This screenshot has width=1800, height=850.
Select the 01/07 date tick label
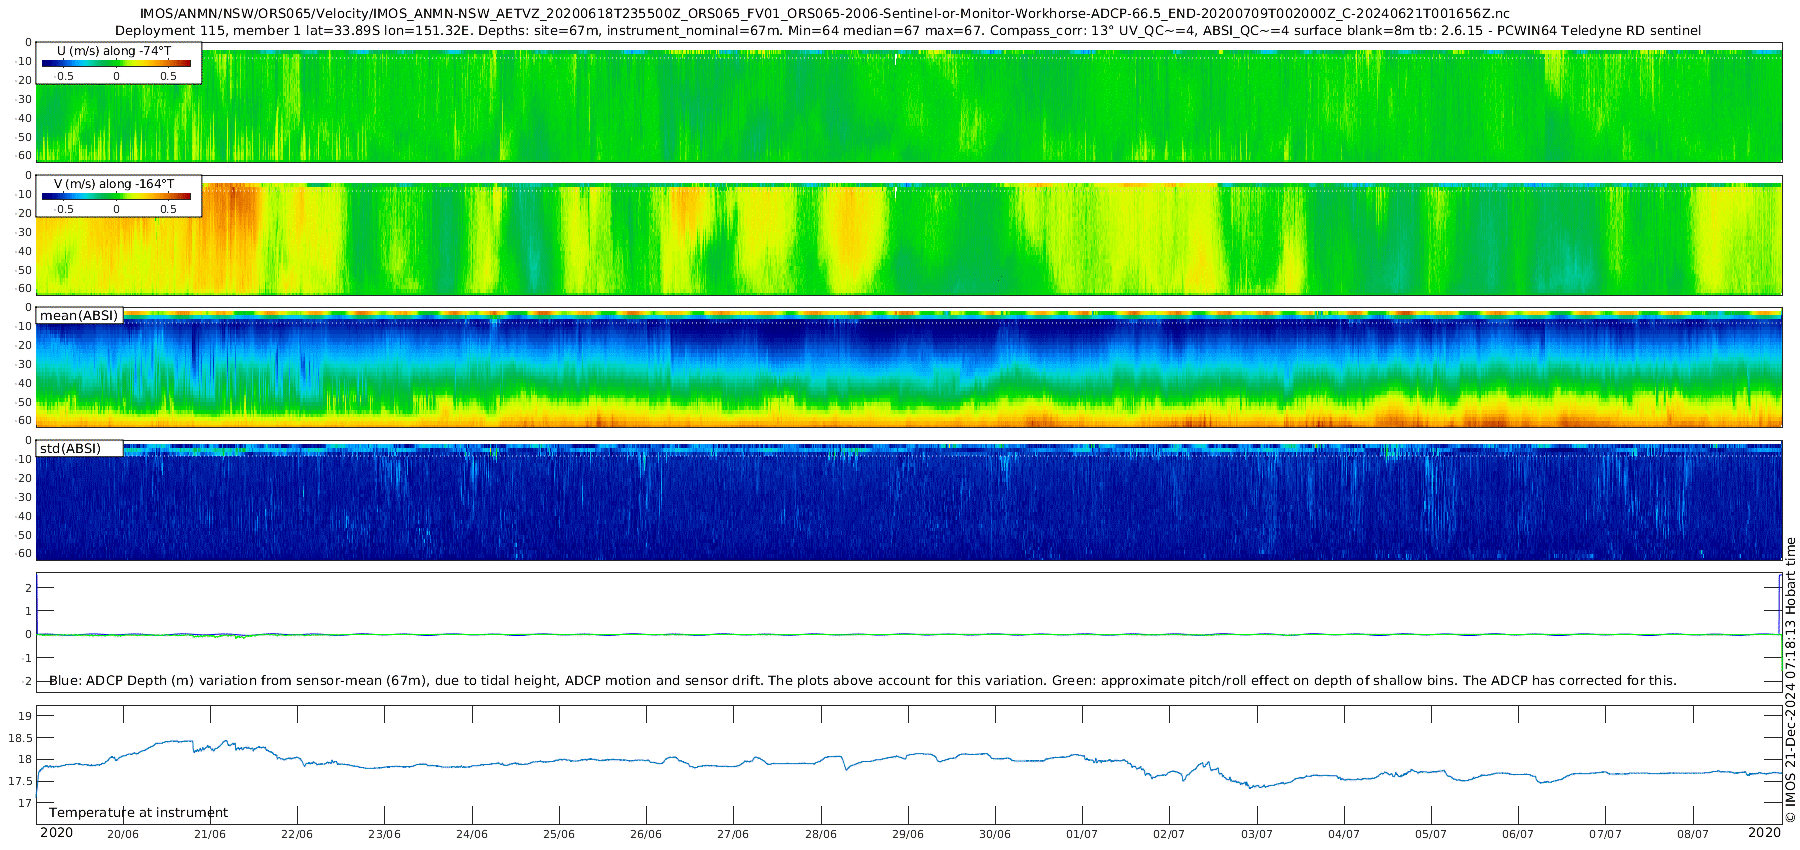point(1082,834)
